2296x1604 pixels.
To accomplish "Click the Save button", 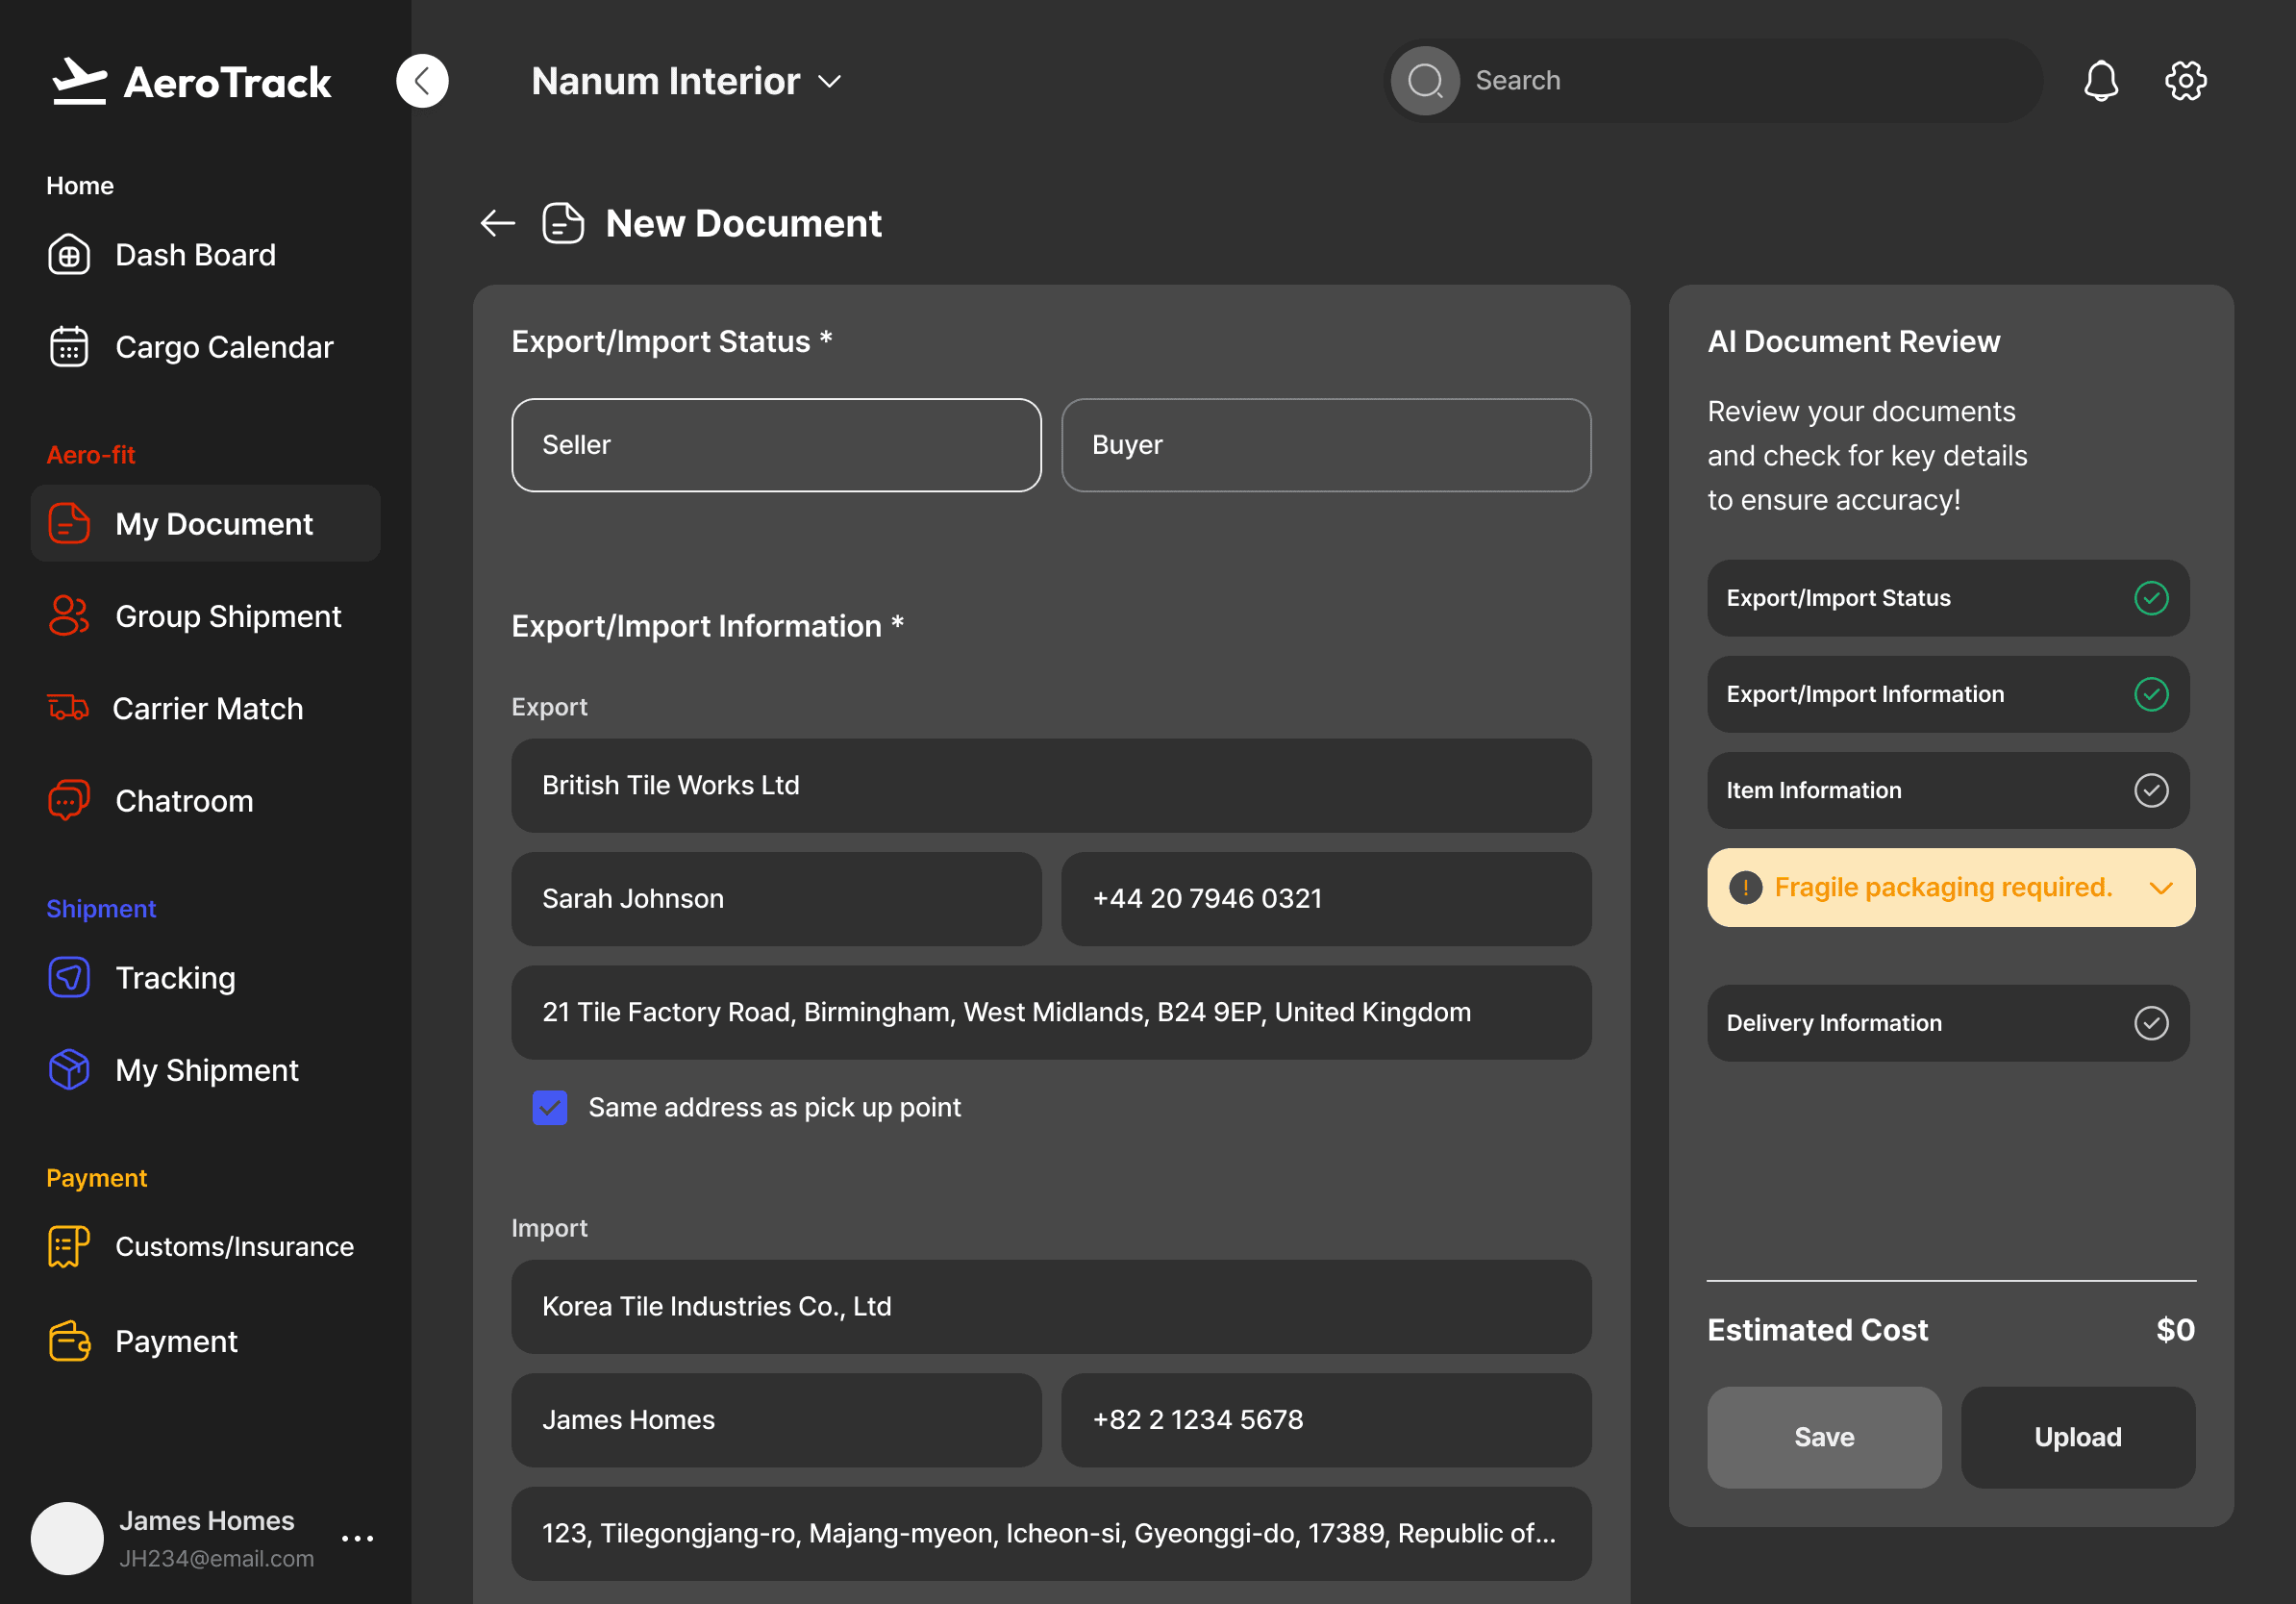I will pyautogui.click(x=1823, y=1437).
